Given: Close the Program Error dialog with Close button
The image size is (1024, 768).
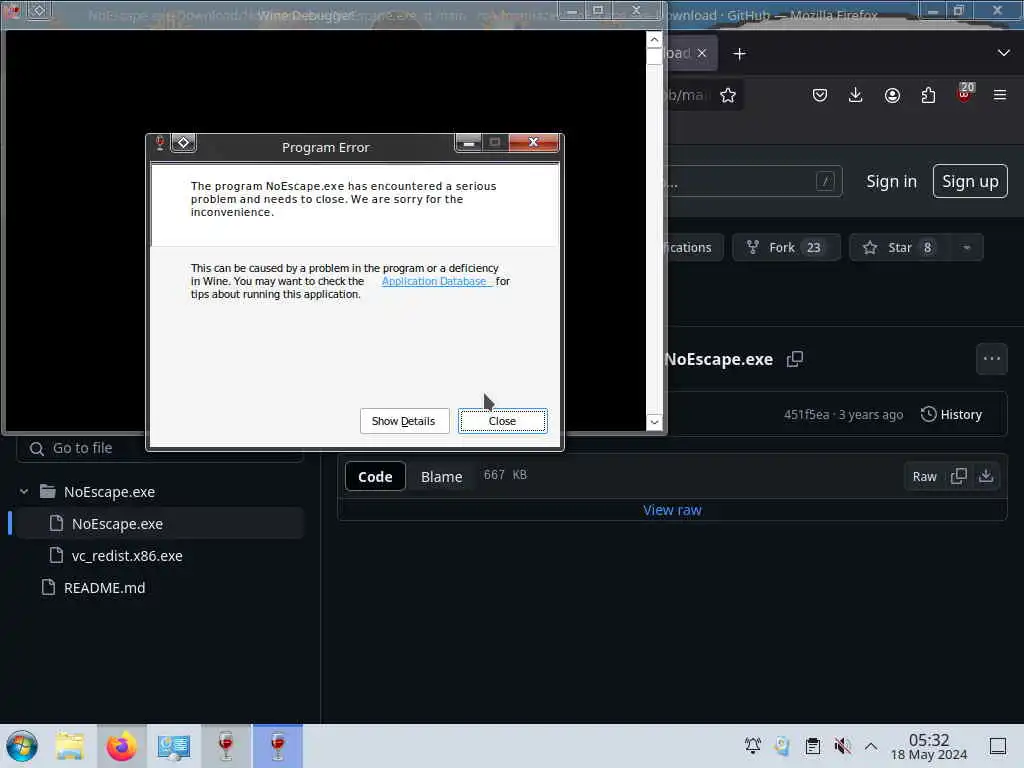Looking at the screenshot, I should point(502,421).
